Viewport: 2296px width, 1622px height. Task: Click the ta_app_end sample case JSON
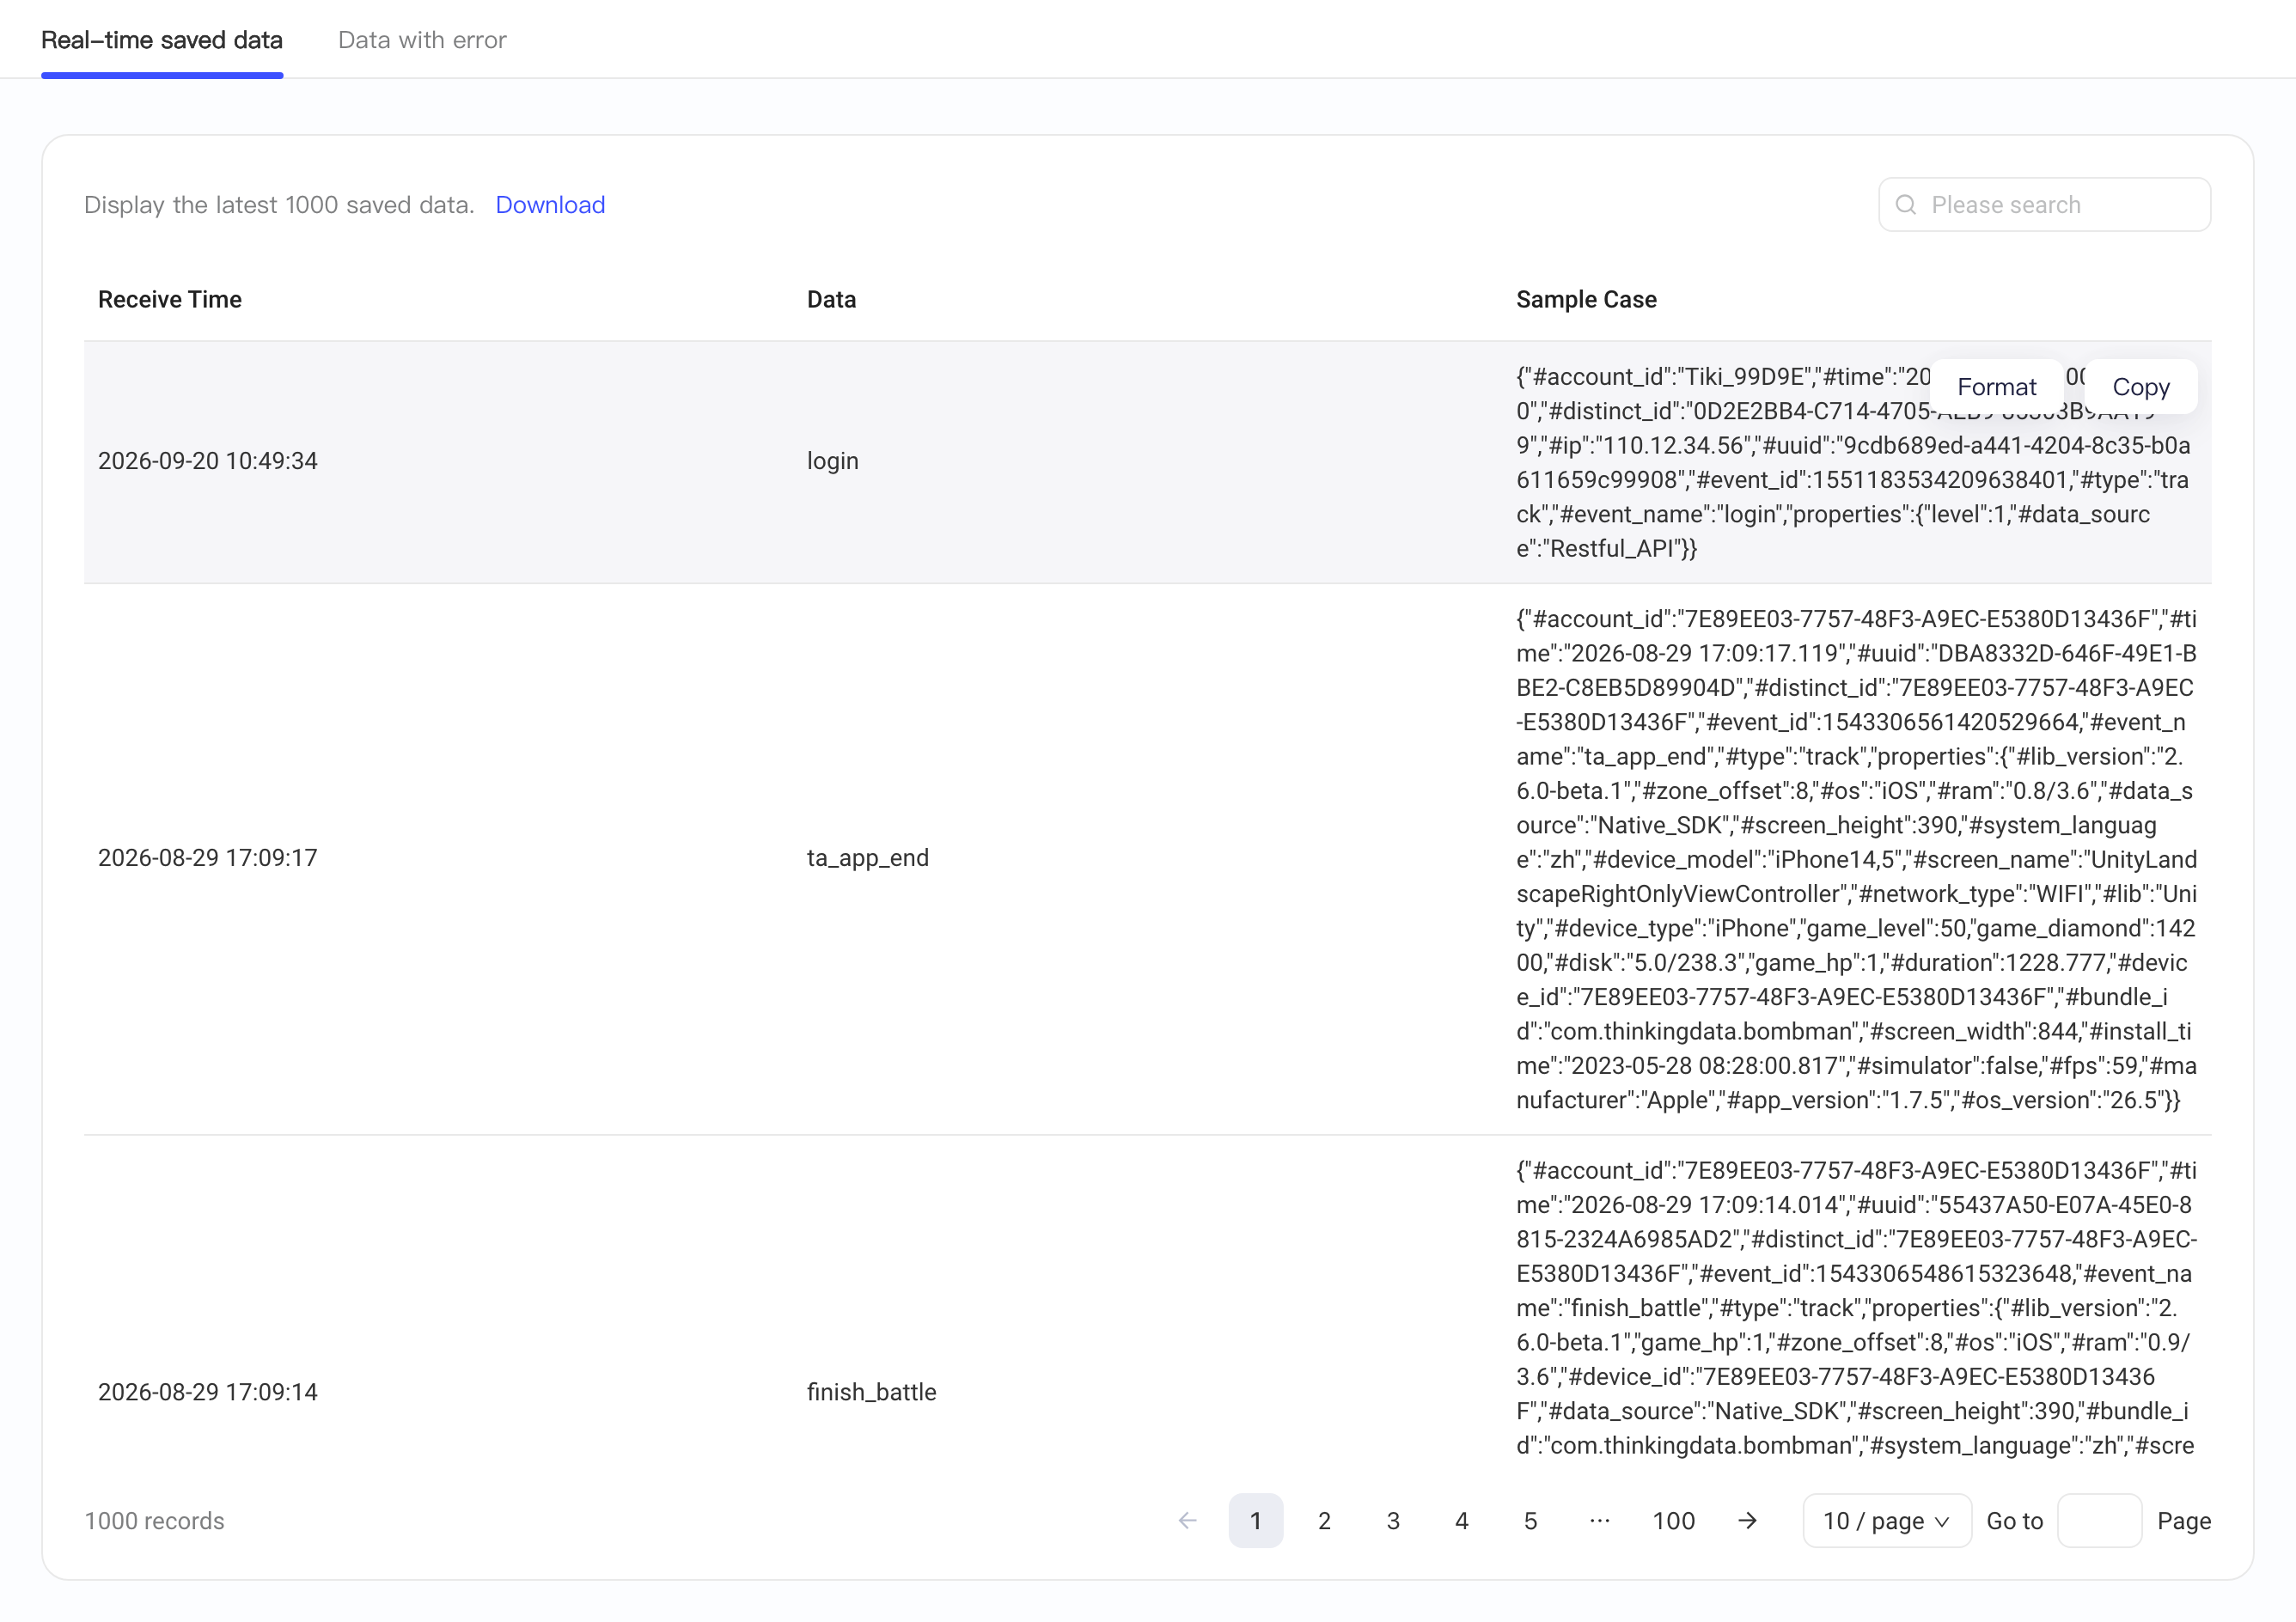(x=1856, y=859)
